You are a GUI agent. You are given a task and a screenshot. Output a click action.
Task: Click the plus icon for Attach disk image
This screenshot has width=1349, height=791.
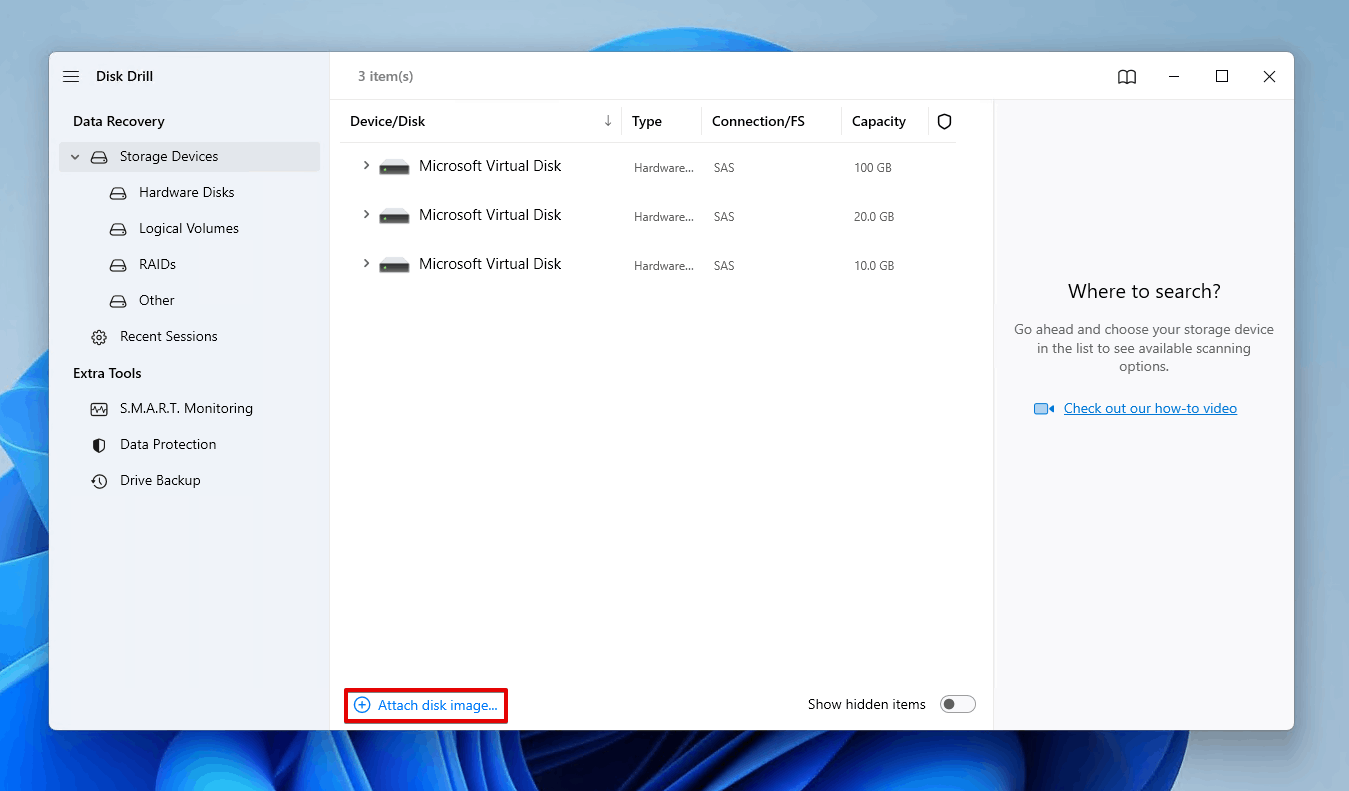(362, 705)
